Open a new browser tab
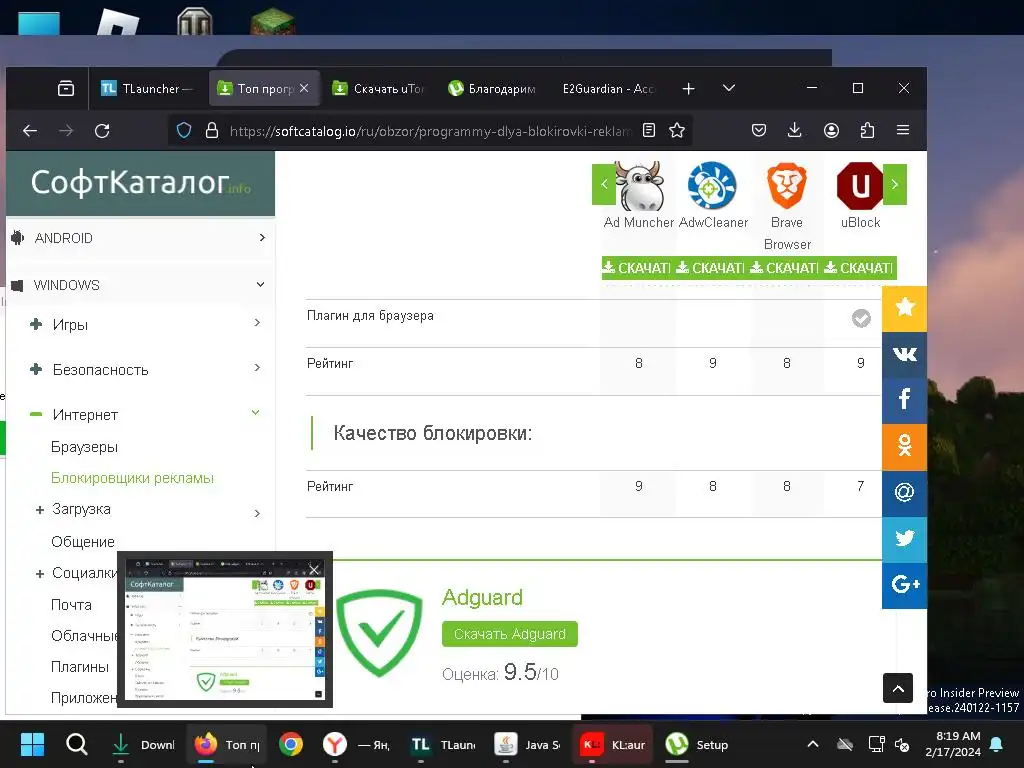1024x768 pixels. coord(688,88)
